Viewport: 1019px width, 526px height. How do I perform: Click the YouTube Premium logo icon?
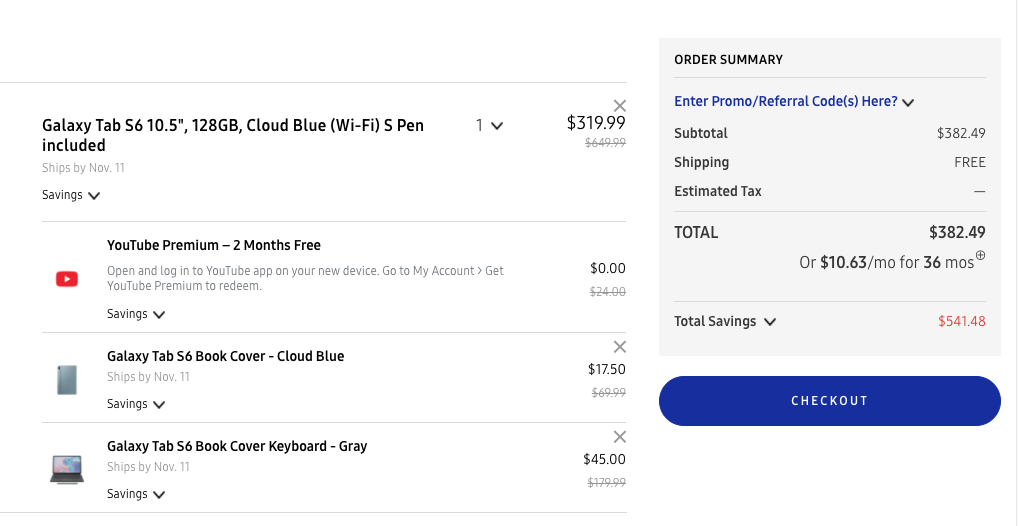point(67,279)
